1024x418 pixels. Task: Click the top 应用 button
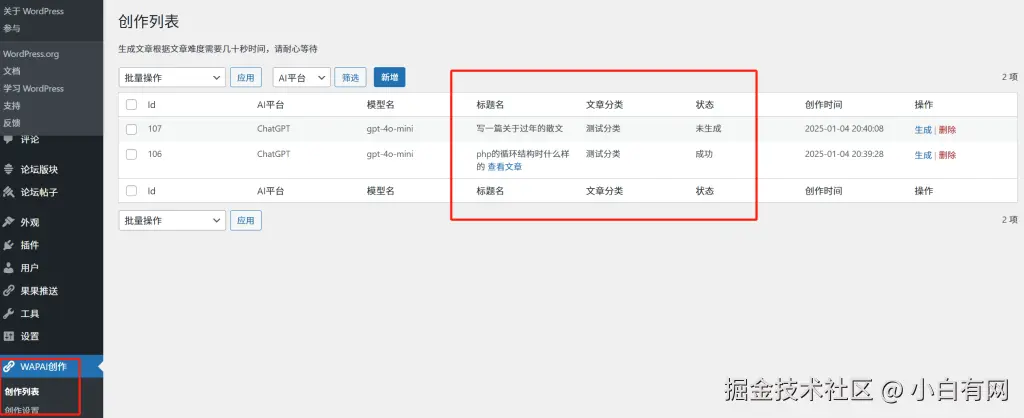click(246, 77)
